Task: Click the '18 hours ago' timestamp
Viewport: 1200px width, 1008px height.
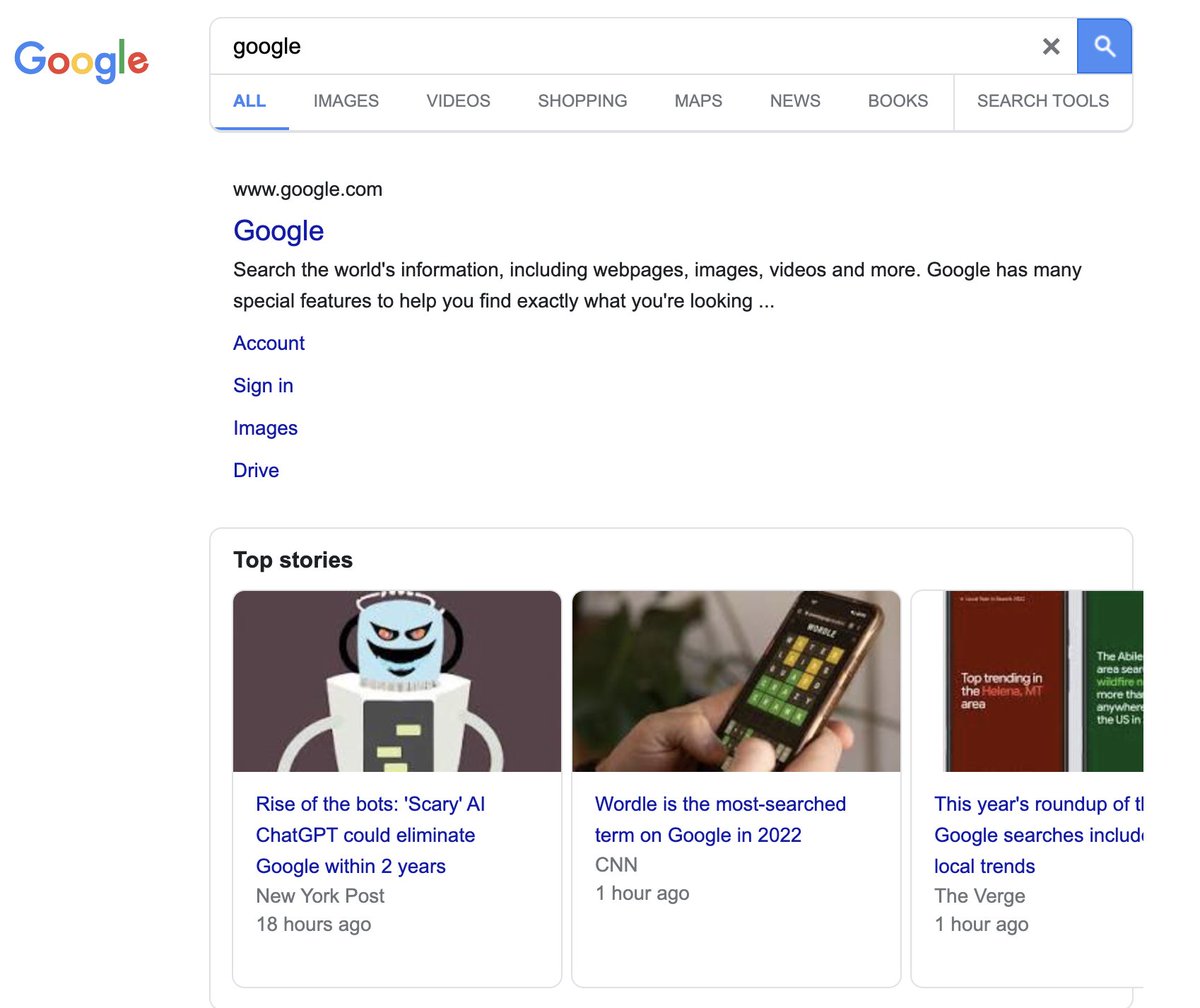Action: pos(313,925)
